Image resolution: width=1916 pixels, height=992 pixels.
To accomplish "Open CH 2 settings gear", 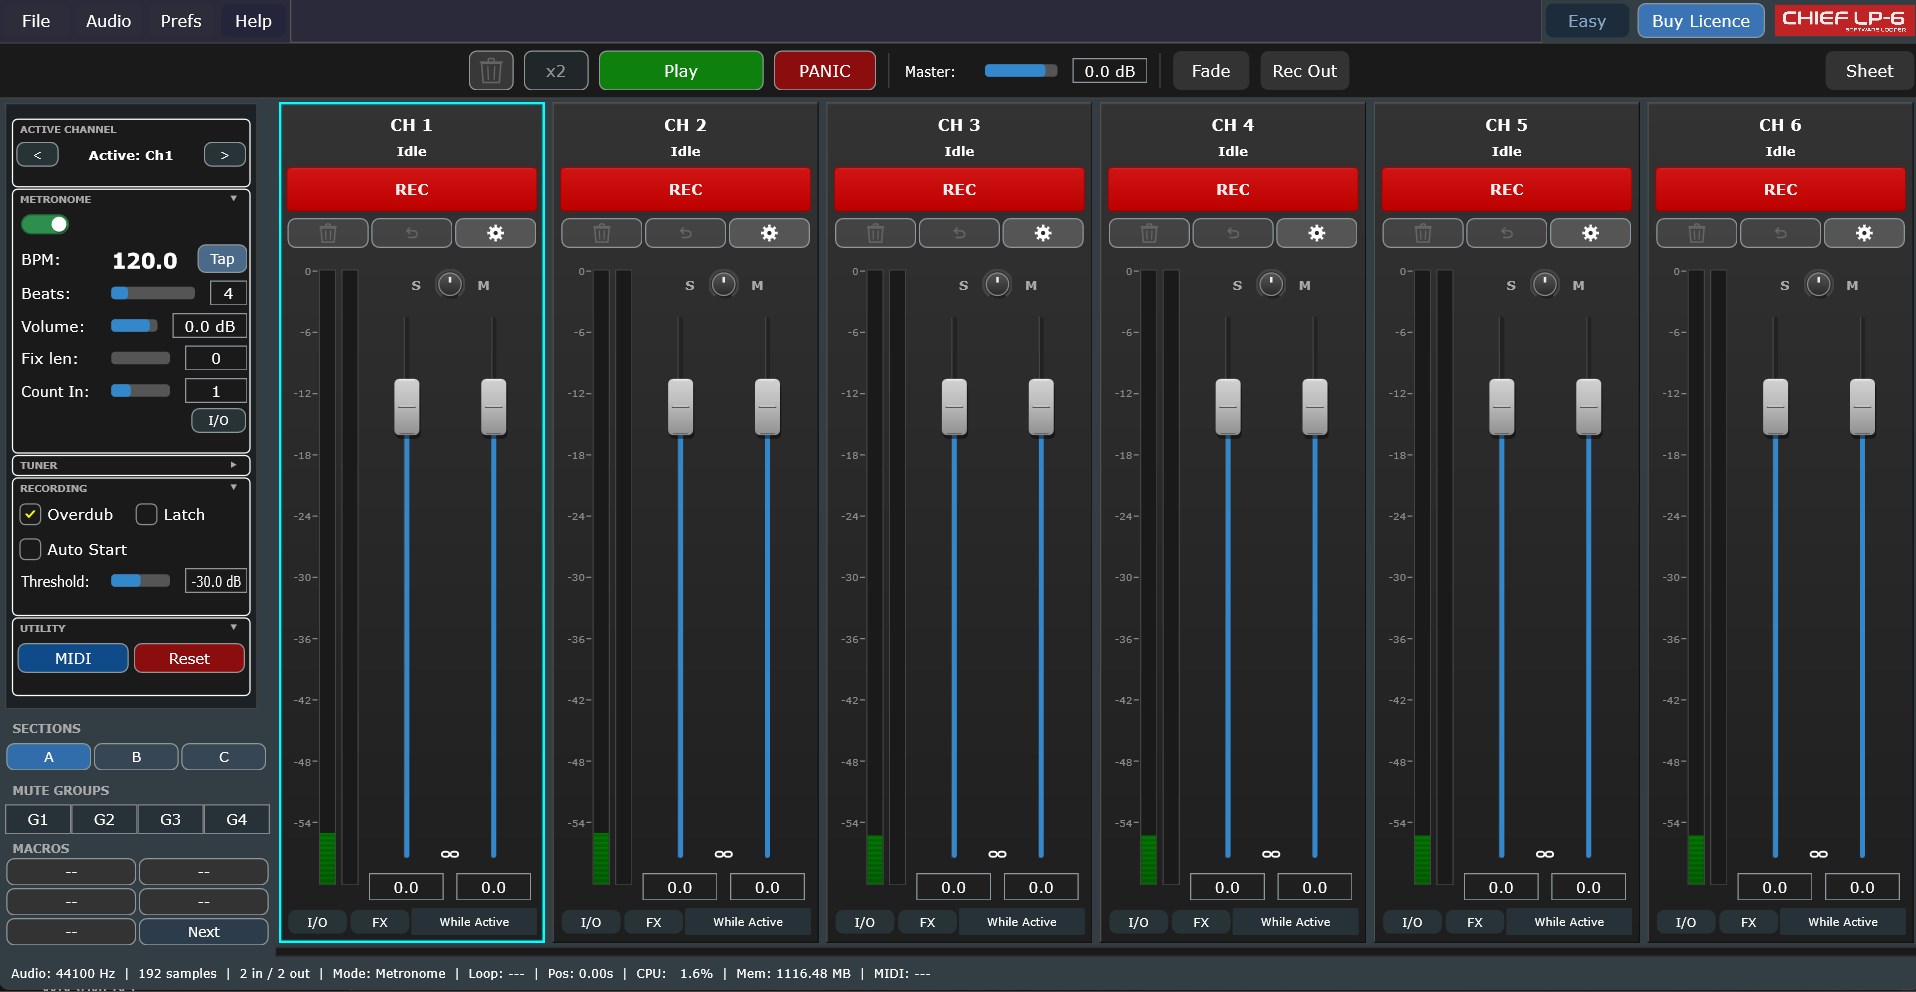I will (769, 233).
